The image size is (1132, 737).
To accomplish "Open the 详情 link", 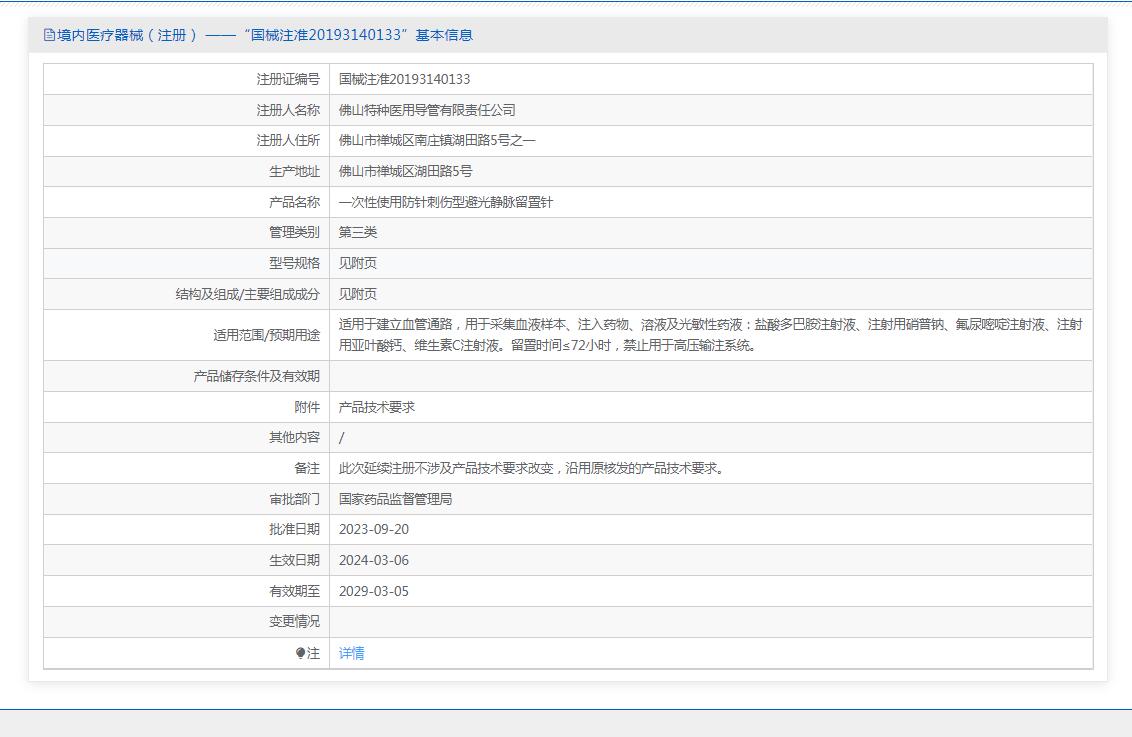I will 351,653.
